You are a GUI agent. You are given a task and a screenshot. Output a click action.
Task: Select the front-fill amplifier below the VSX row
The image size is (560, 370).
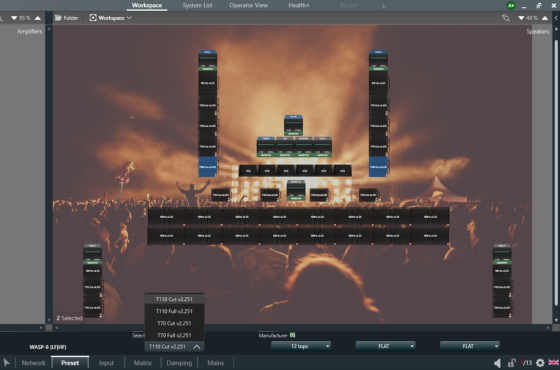coord(296,190)
